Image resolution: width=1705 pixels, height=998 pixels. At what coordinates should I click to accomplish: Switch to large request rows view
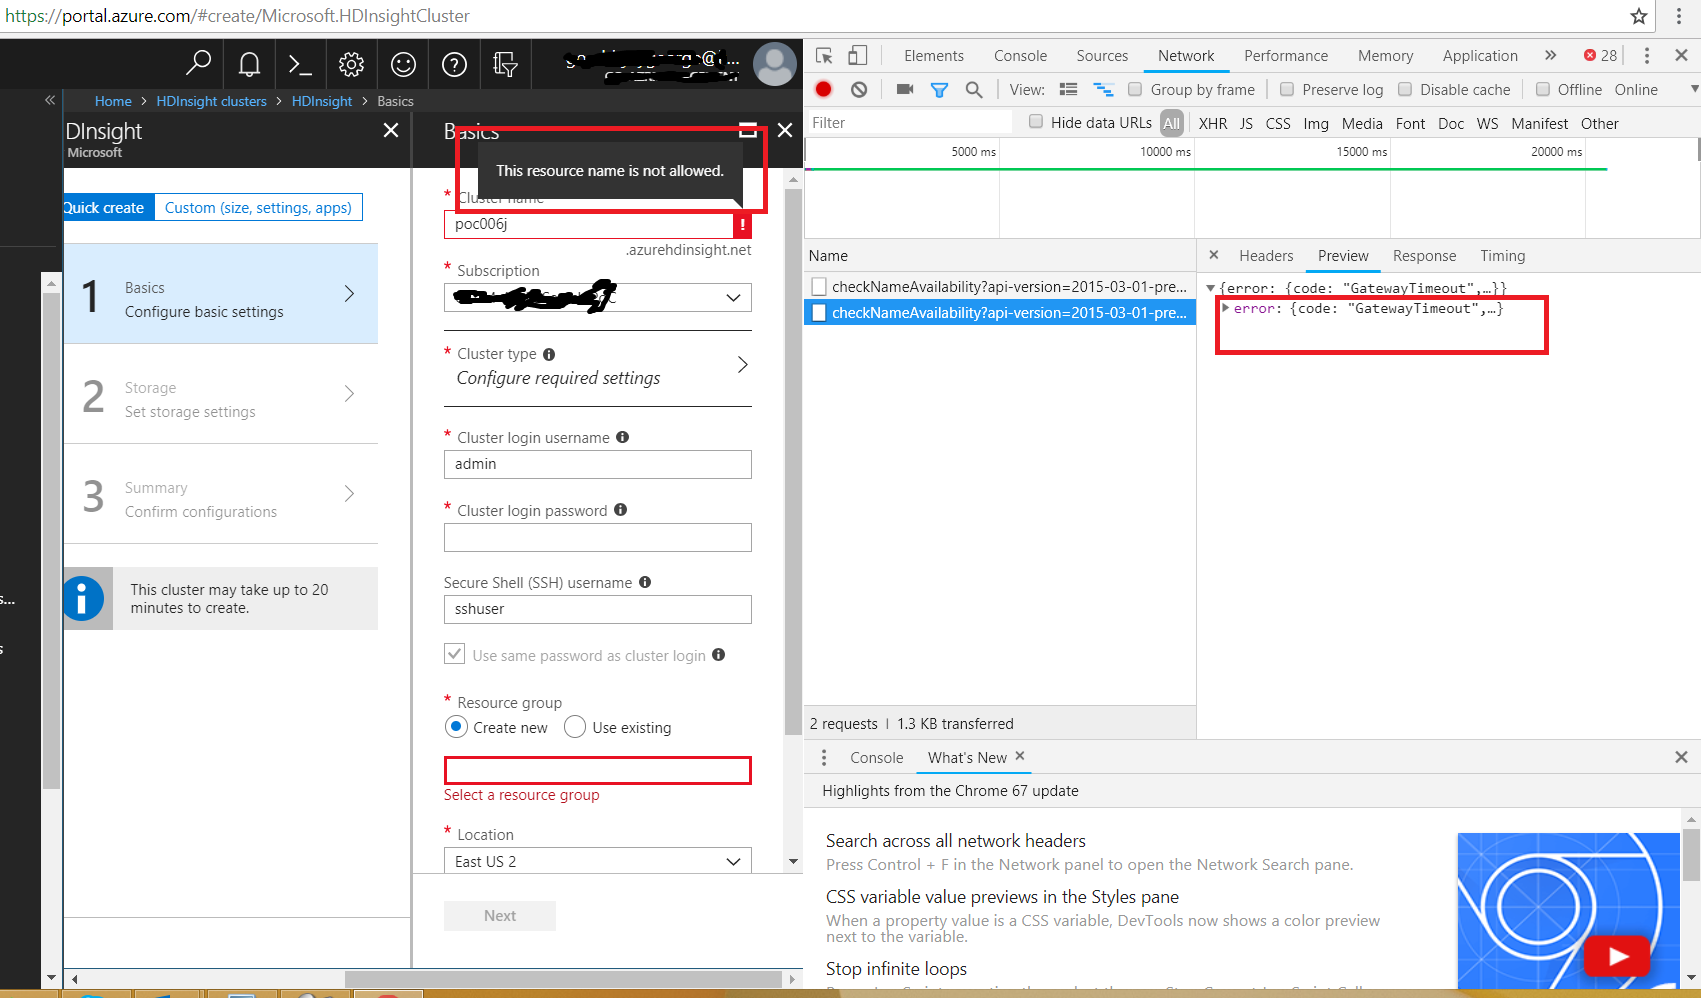1068,89
